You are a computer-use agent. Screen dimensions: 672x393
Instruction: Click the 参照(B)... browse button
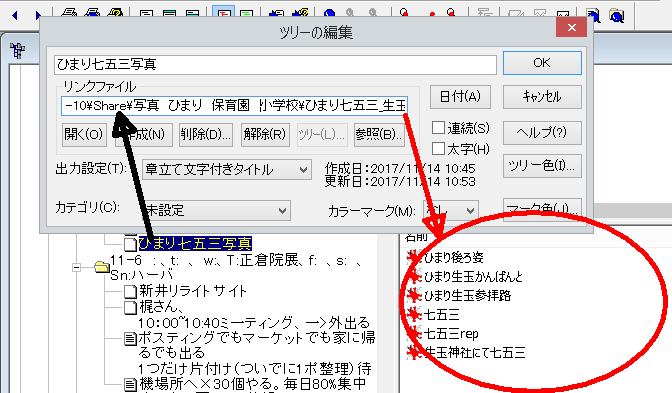pos(379,135)
